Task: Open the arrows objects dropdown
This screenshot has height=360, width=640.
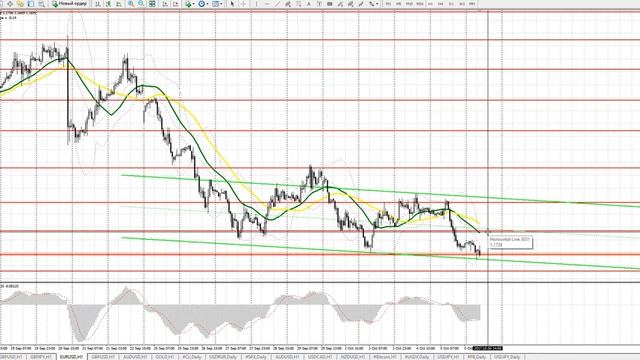Action: pyautogui.click(x=373, y=4)
